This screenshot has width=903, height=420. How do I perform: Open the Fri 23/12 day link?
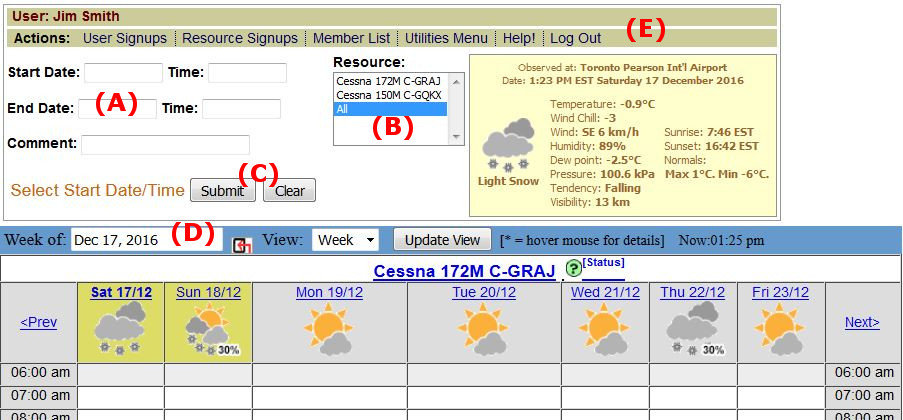tap(780, 292)
